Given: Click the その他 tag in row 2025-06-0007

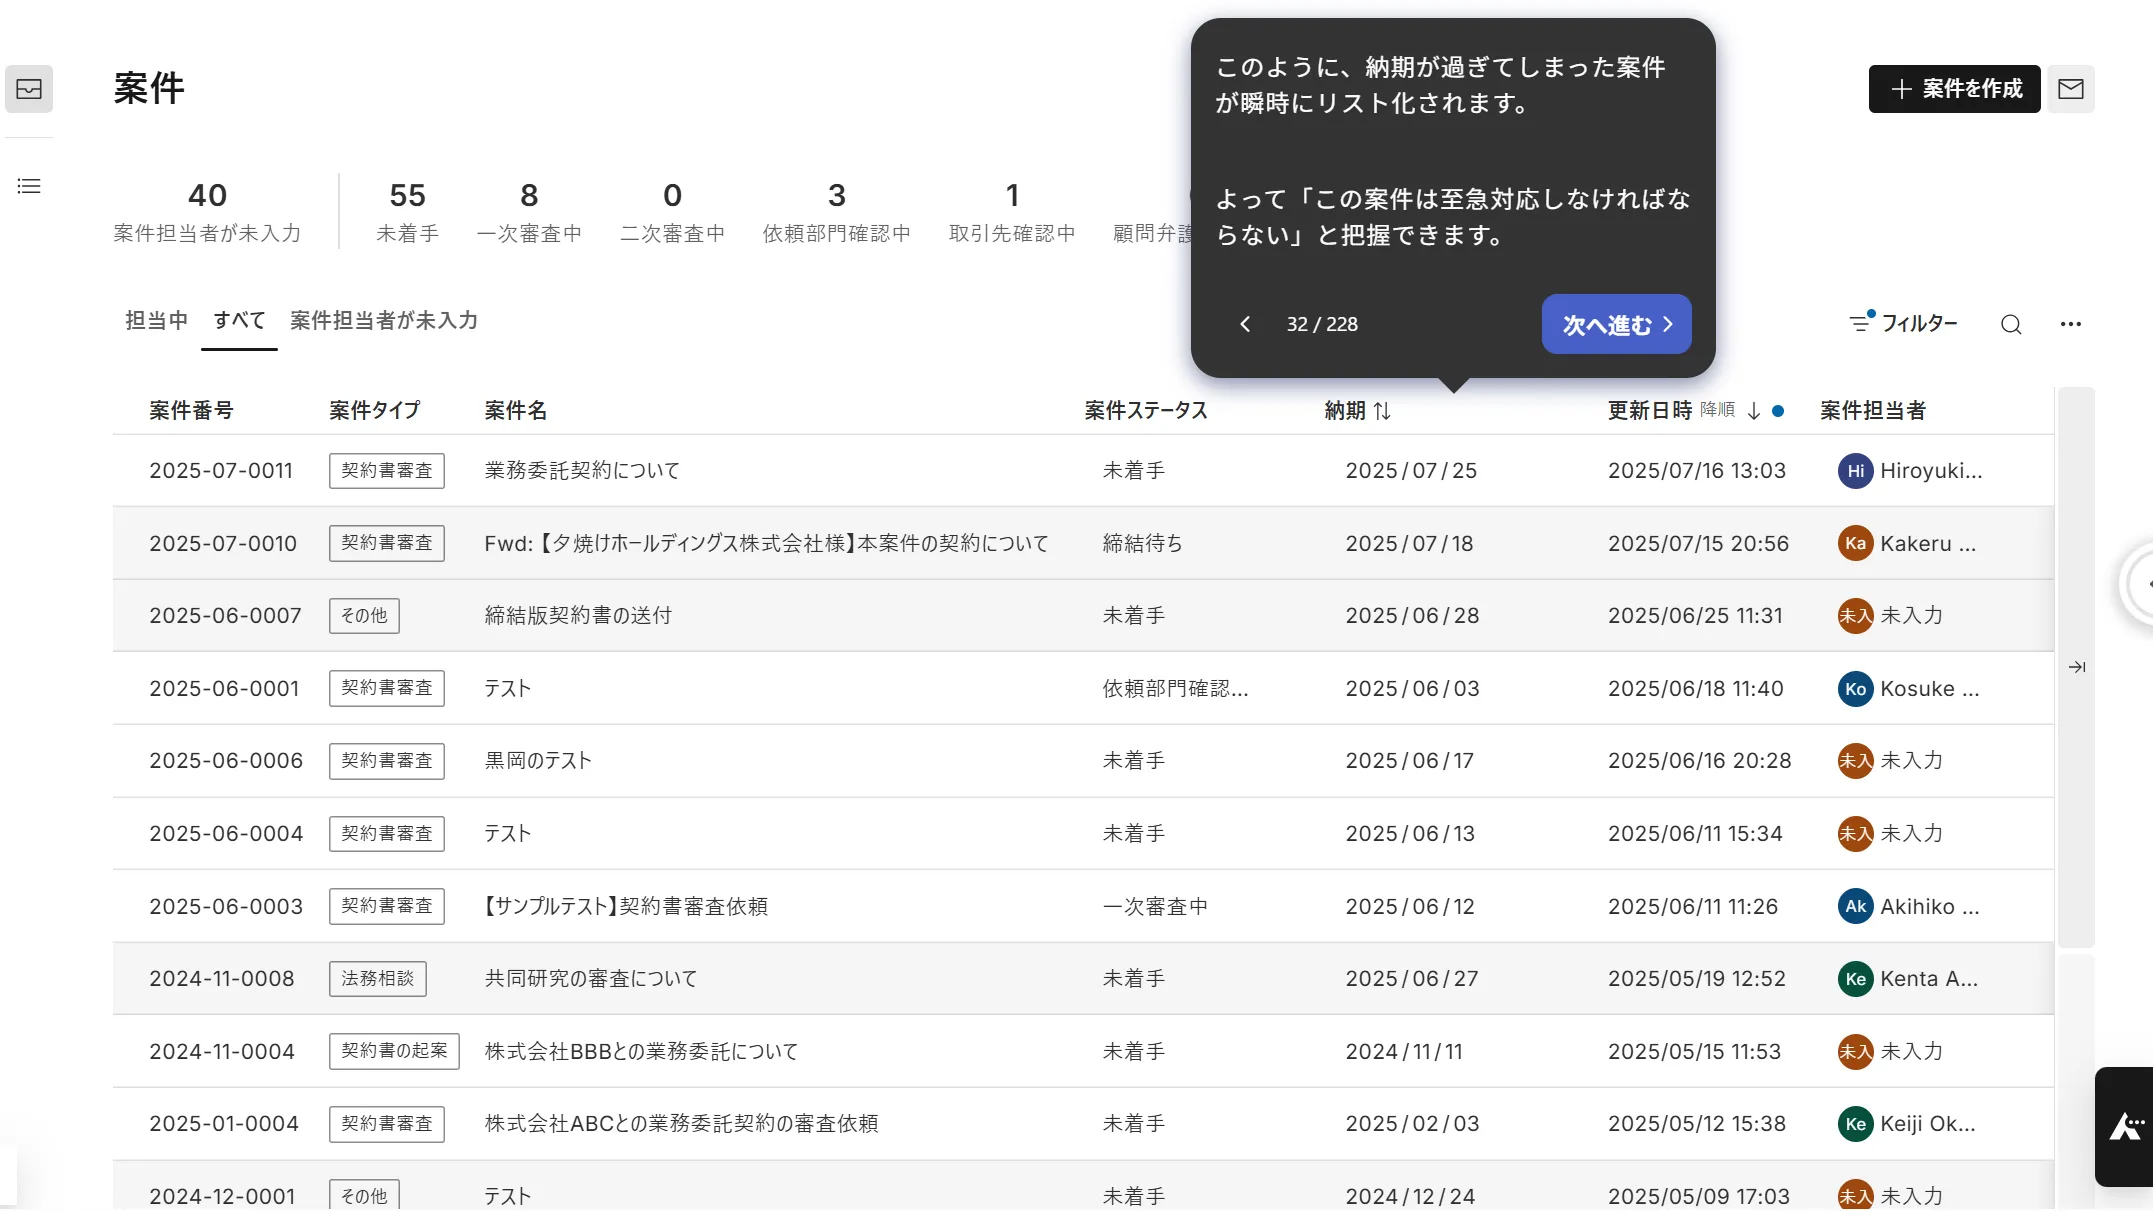Looking at the screenshot, I should point(364,616).
